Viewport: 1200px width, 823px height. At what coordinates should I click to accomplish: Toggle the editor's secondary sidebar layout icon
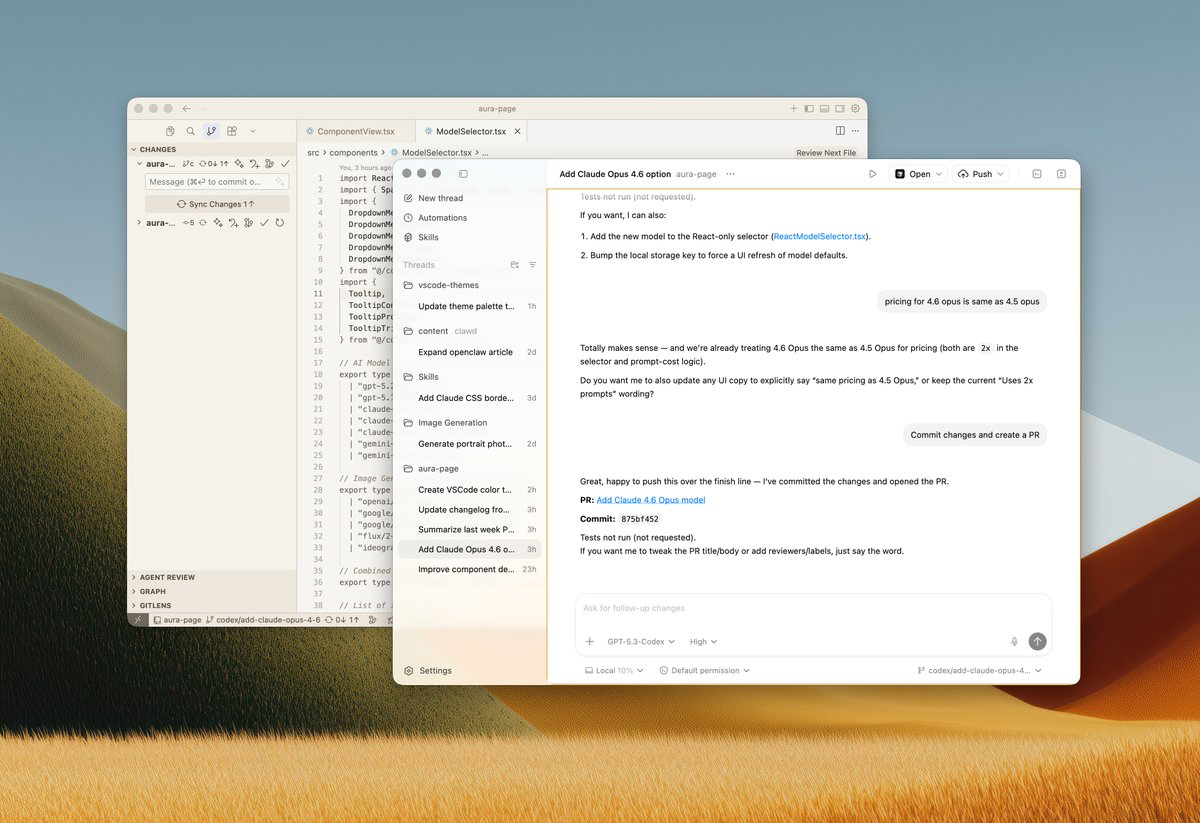(x=840, y=108)
